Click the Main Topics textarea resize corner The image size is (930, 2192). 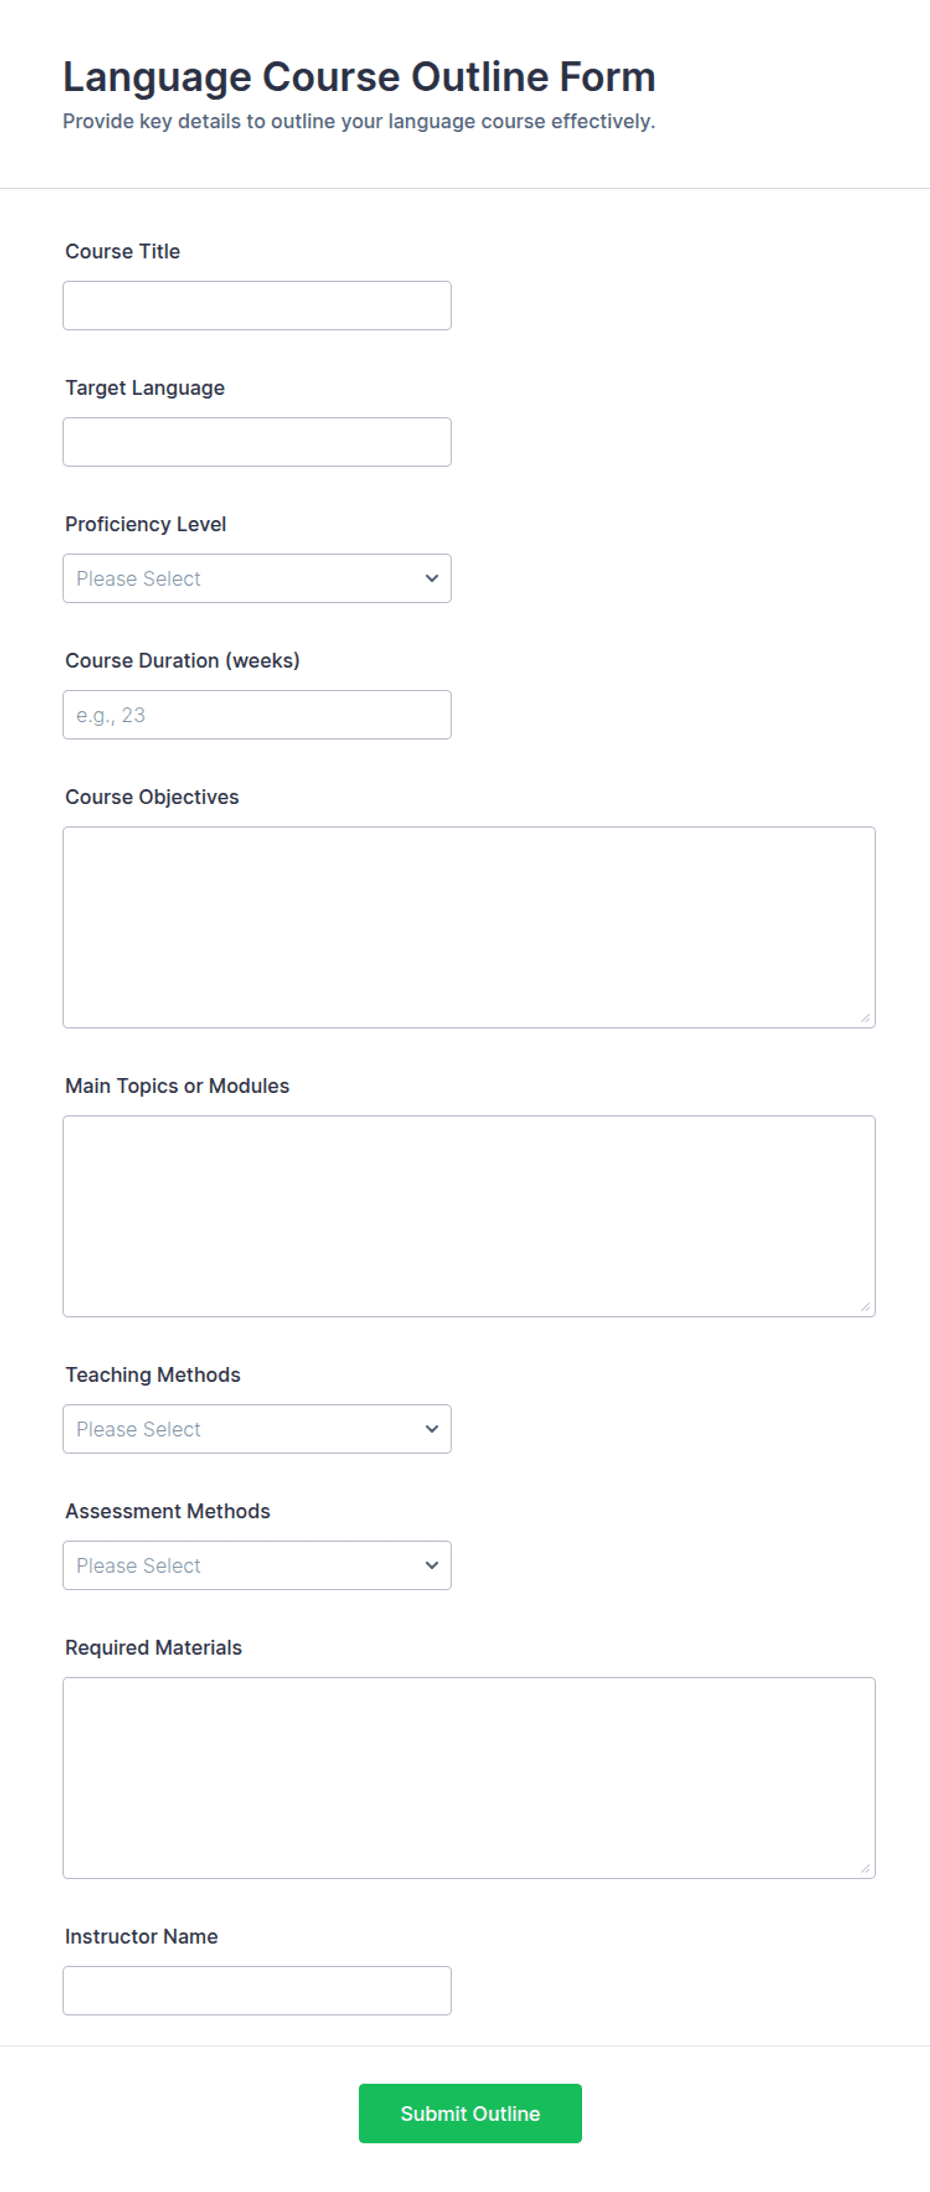(x=866, y=1307)
